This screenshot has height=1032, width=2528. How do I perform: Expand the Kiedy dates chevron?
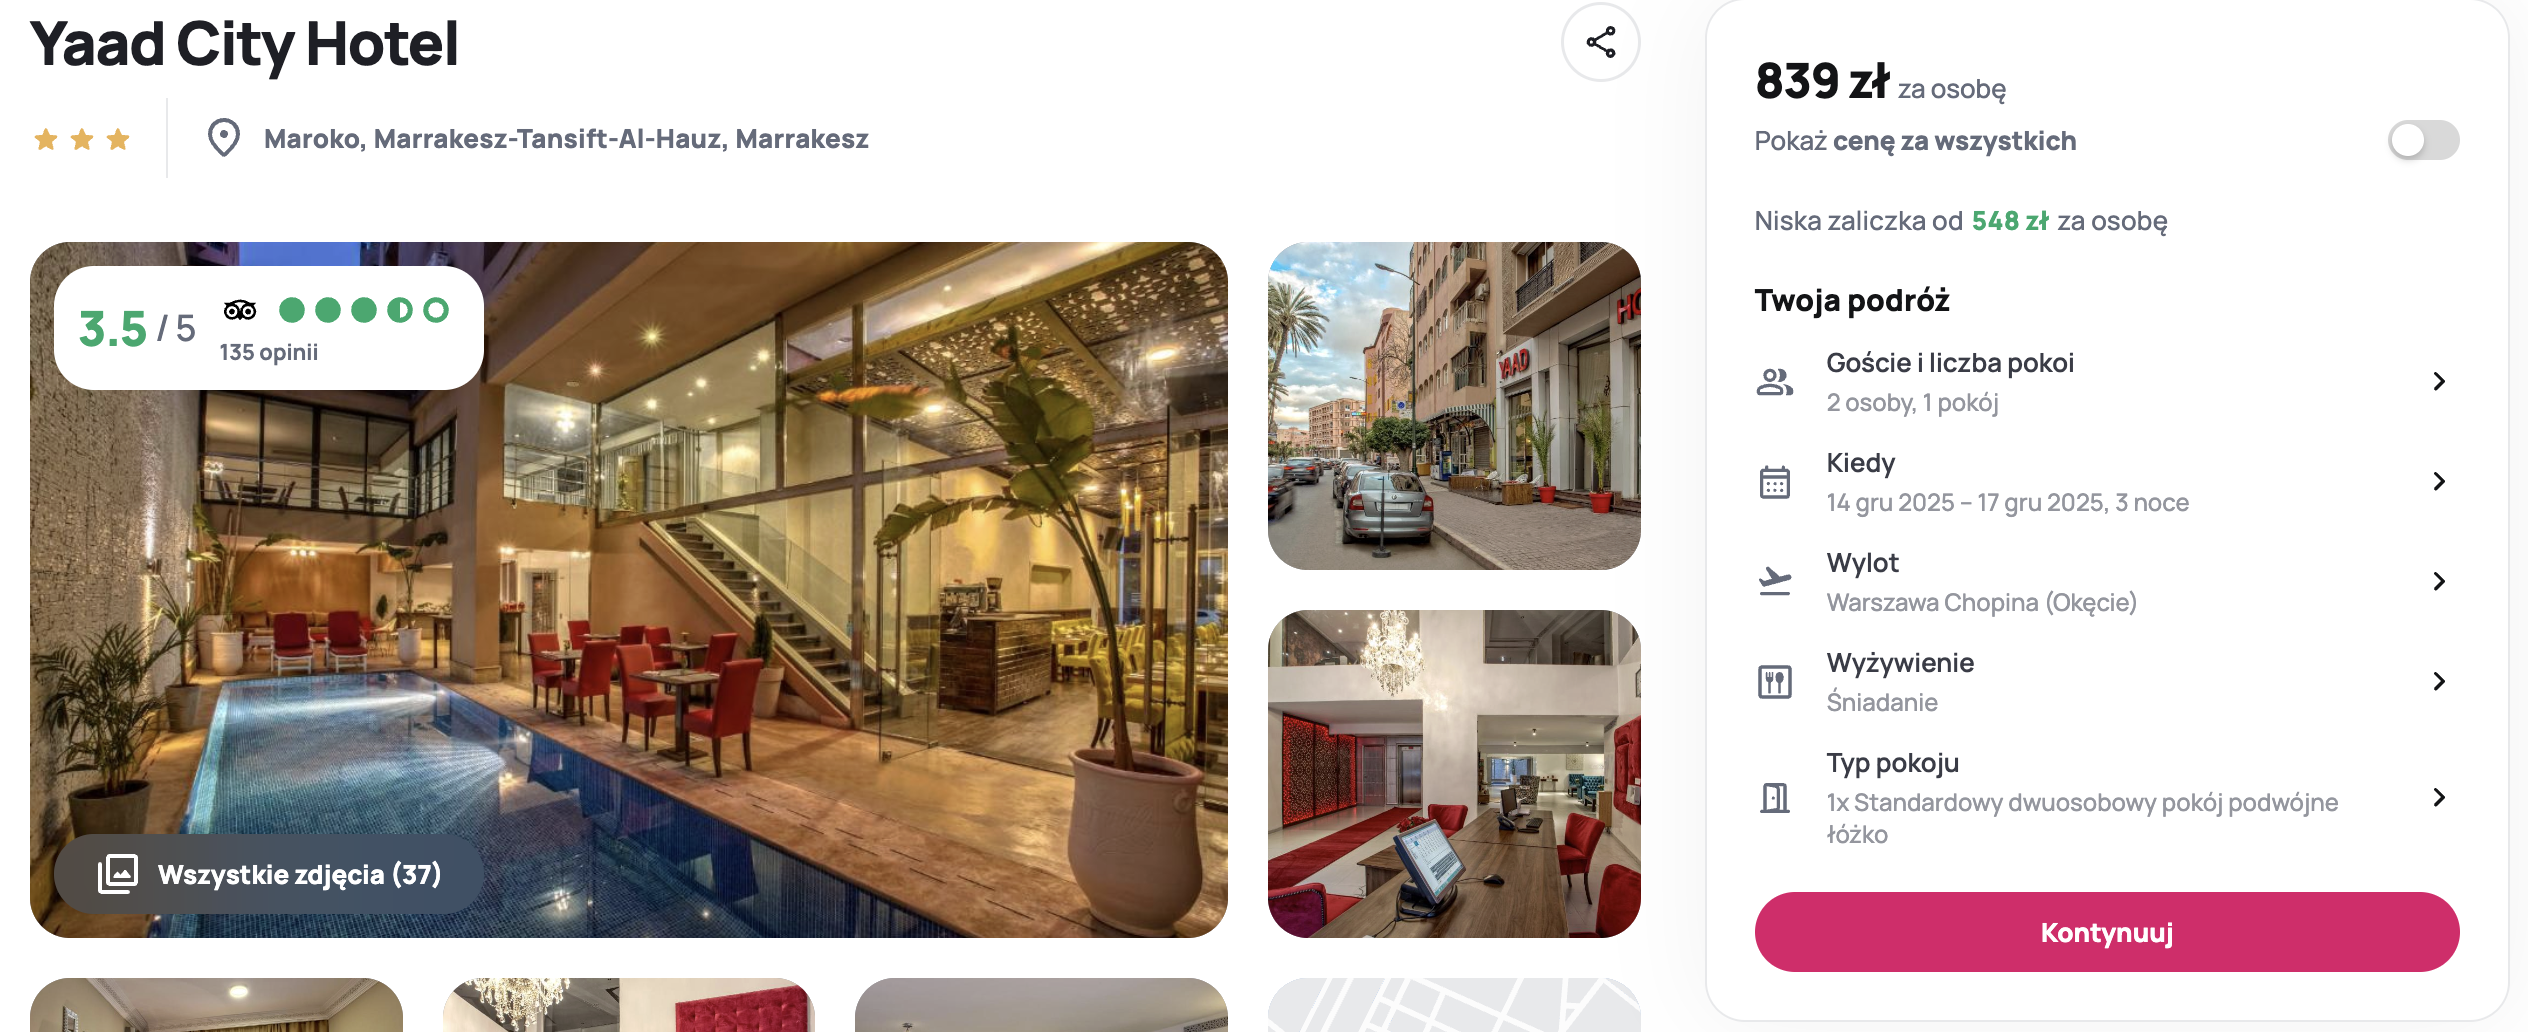[x=2439, y=481]
